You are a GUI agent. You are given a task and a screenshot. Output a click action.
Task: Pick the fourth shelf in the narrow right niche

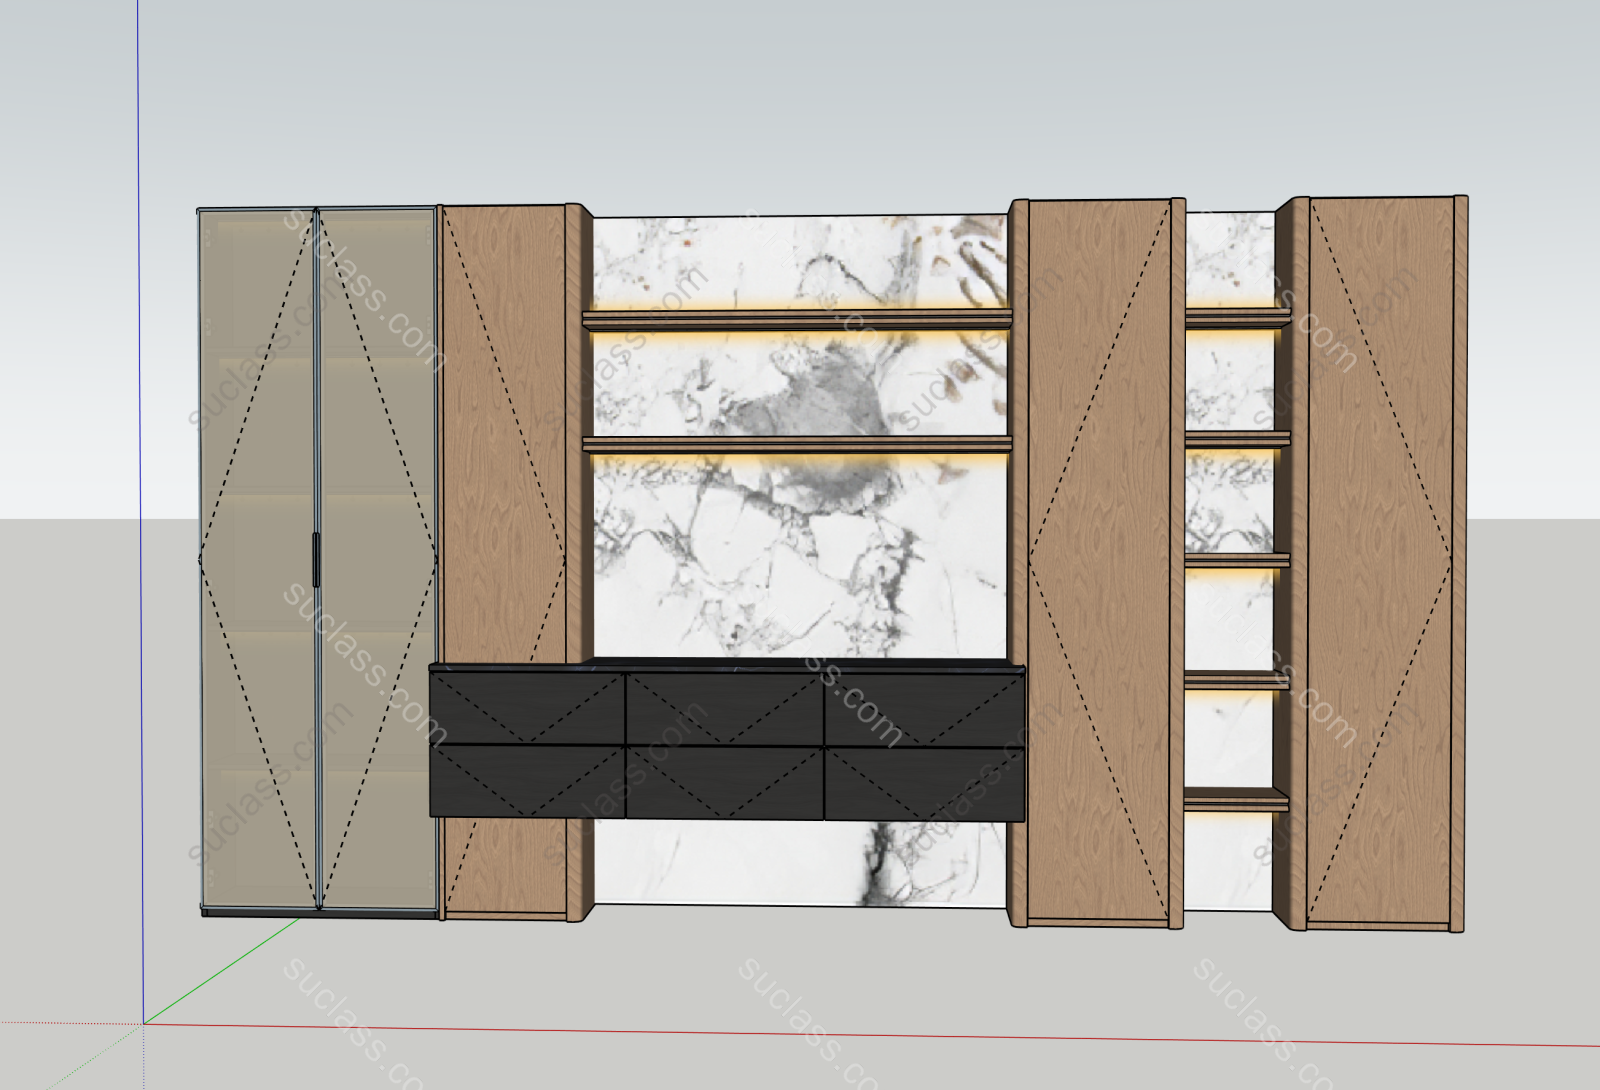click(x=1238, y=680)
